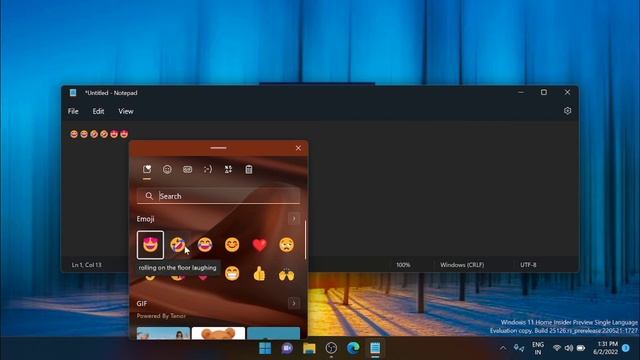Switch to the Emoji smiley tab
This screenshot has width=640, height=360.
click(x=167, y=169)
